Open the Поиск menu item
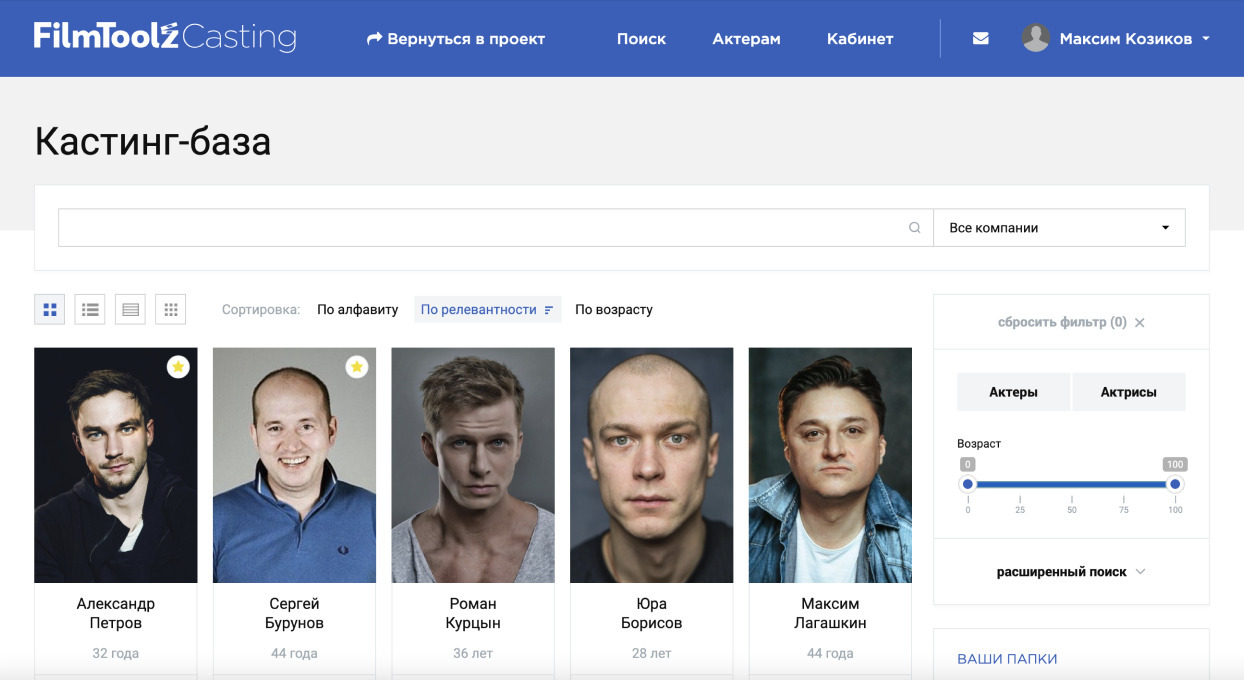Screen dimensions: 1244x680 (x=641, y=39)
